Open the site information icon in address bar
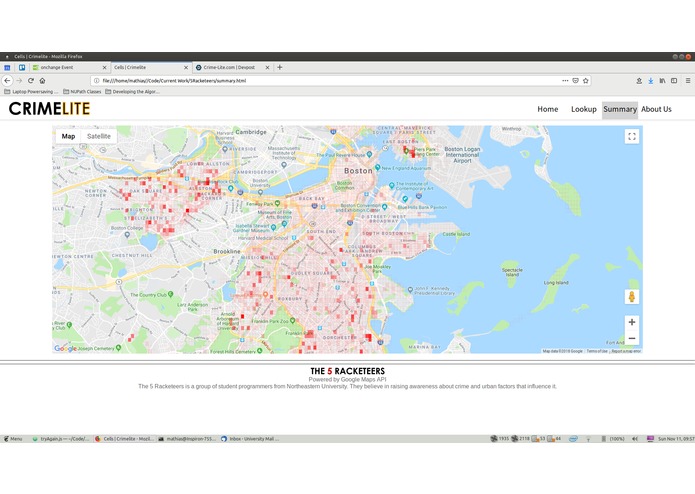Image resolution: width=695 pixels, height=494 pixels. point(96,81)
